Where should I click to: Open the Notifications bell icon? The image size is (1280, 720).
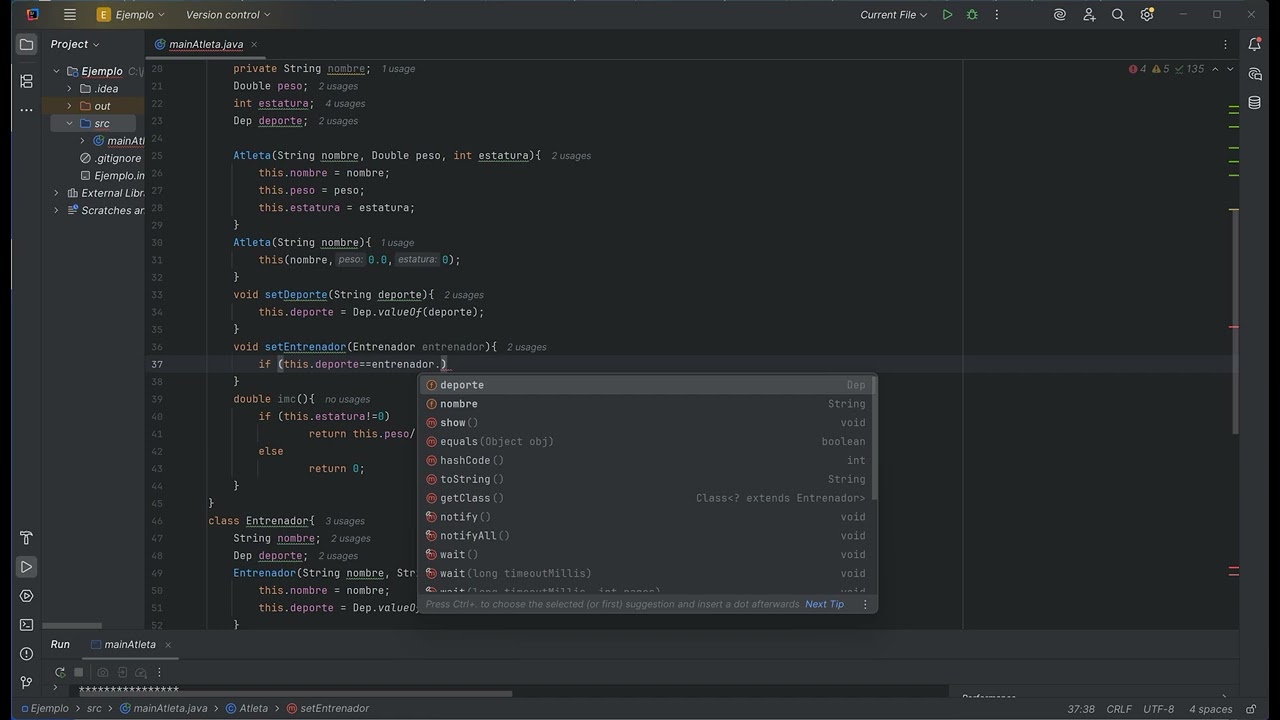coord(1255,44)
